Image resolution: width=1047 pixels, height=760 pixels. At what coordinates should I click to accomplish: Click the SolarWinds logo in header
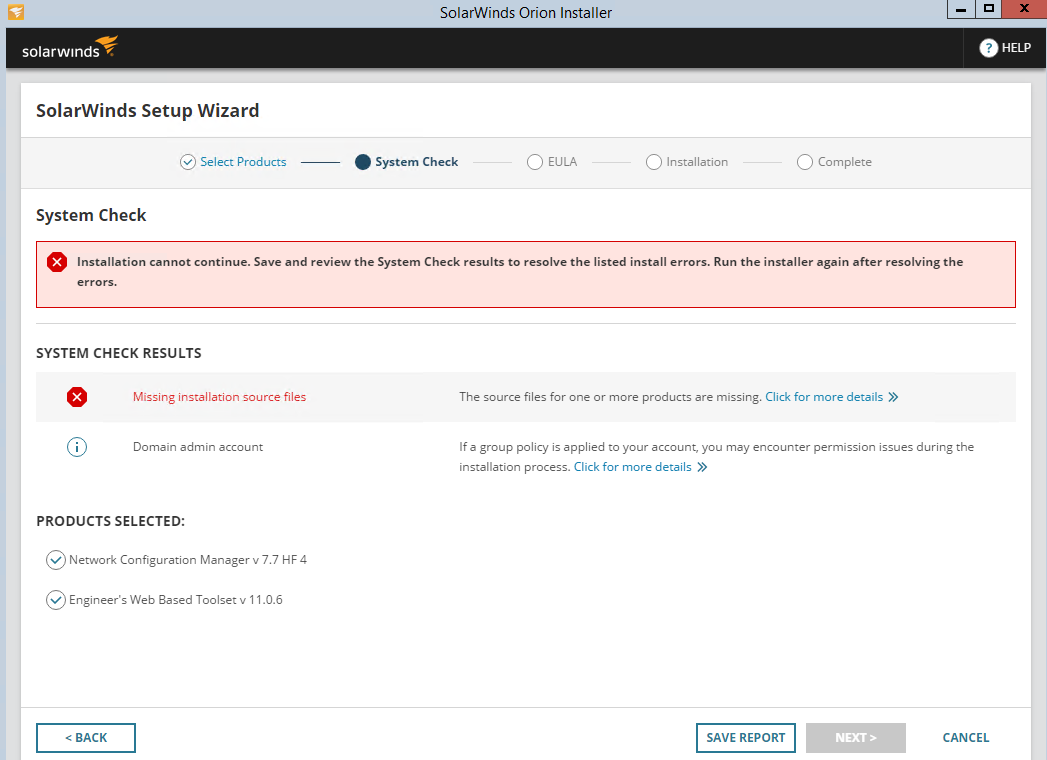pyautogui.click(x=70, y=48)
